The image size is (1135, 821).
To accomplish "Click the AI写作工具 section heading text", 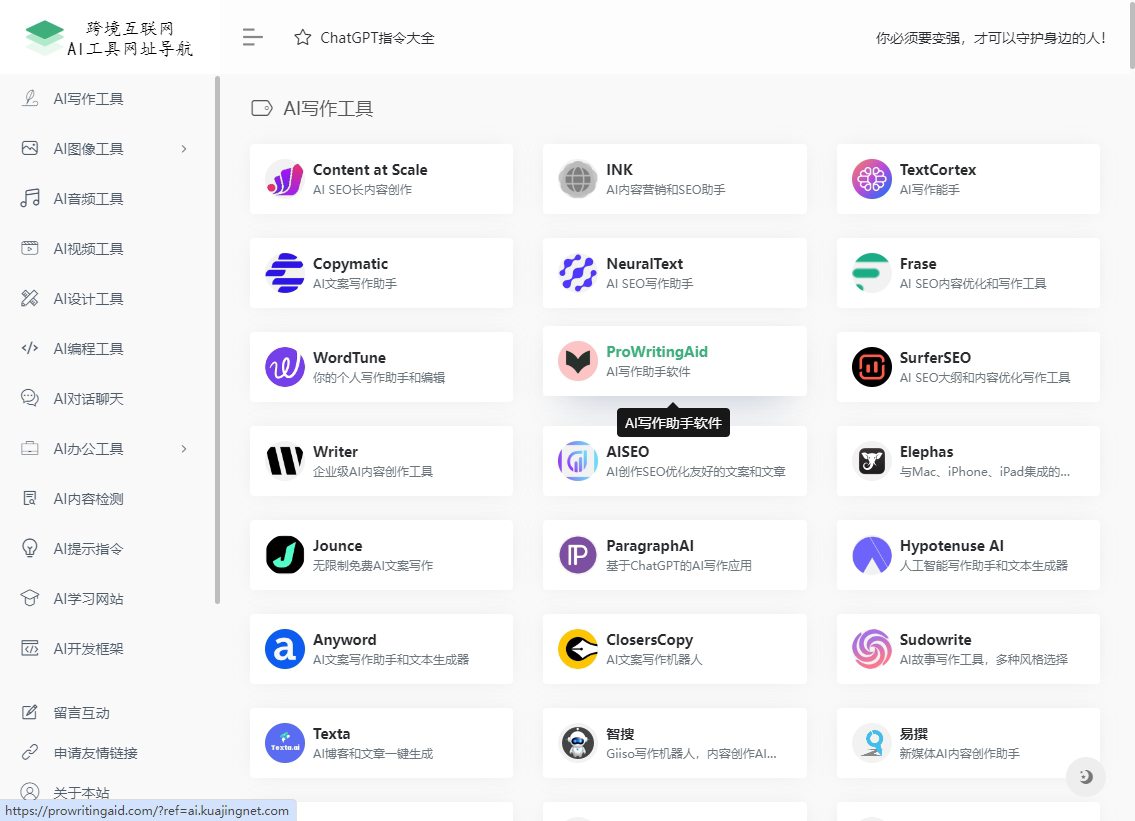I will 328,109.
